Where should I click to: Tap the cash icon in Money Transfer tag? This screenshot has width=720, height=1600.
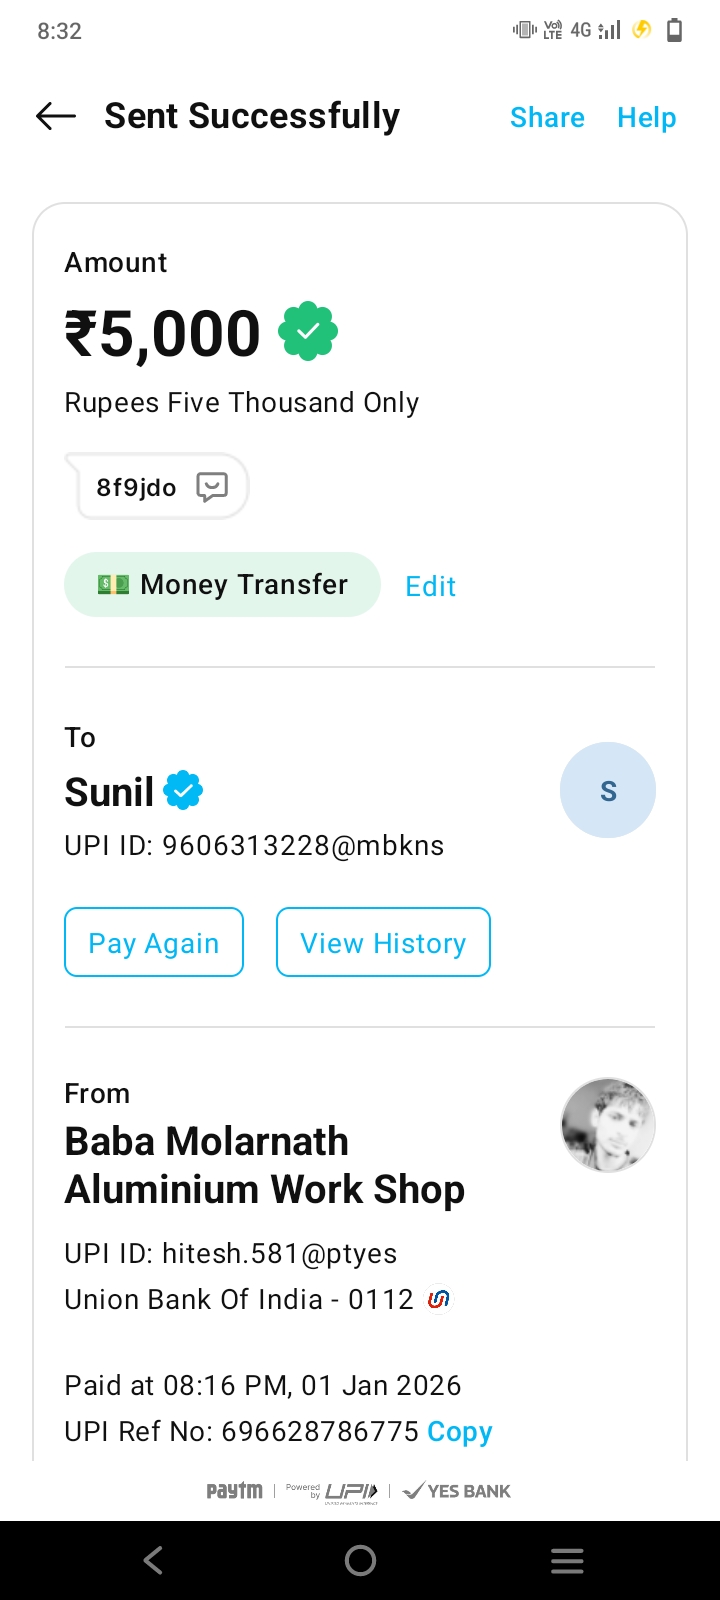113,585
